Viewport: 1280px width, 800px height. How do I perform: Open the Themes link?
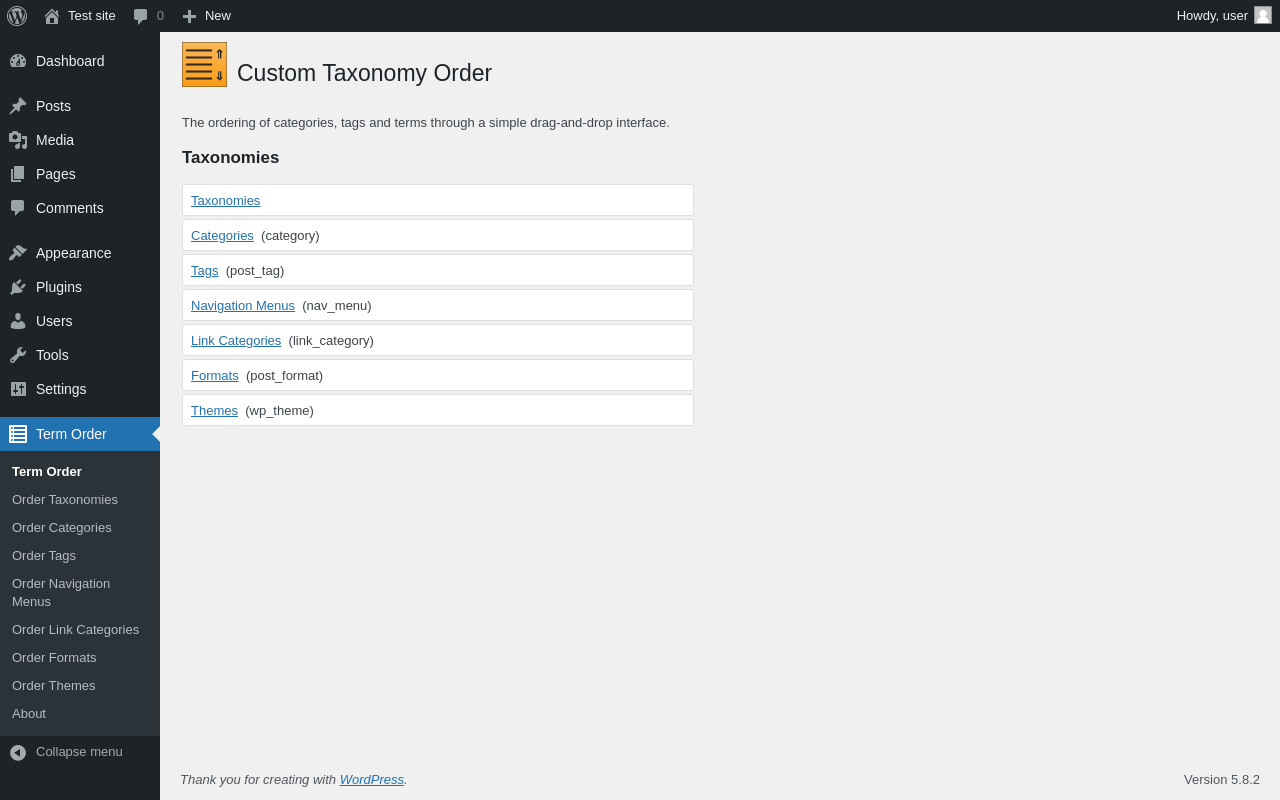tap(214, 410)
